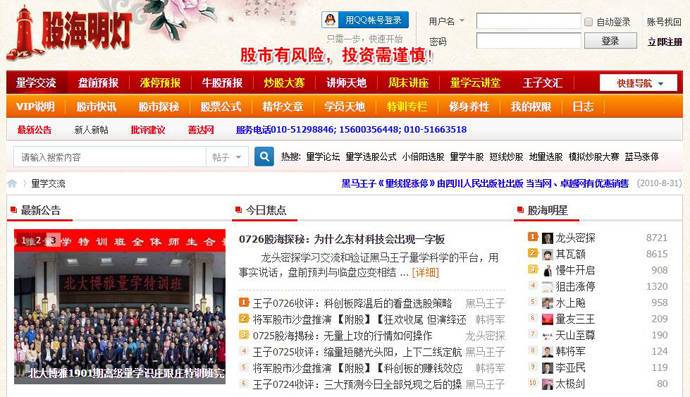690x397 pixels.
Task: Select slide 2 on the announcement carousel
Action: 39,240
